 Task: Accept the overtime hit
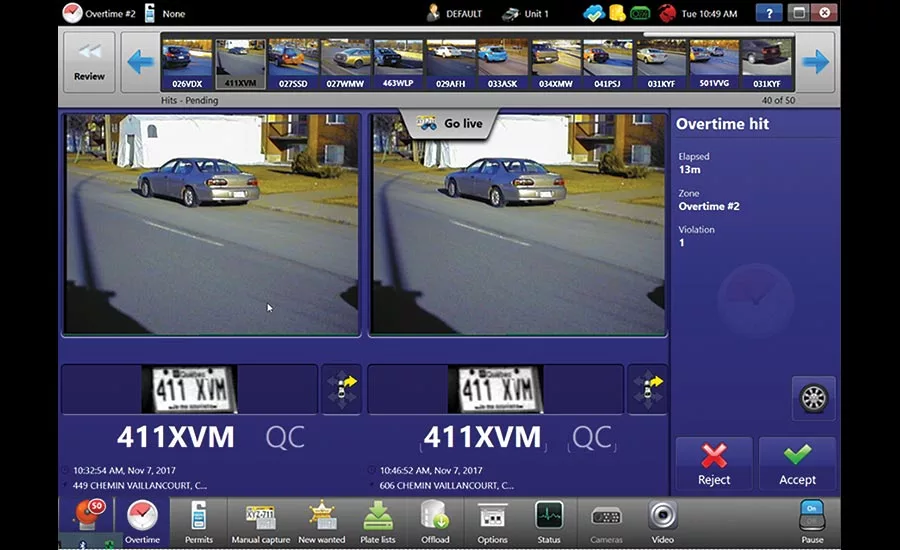coord(797,464)
